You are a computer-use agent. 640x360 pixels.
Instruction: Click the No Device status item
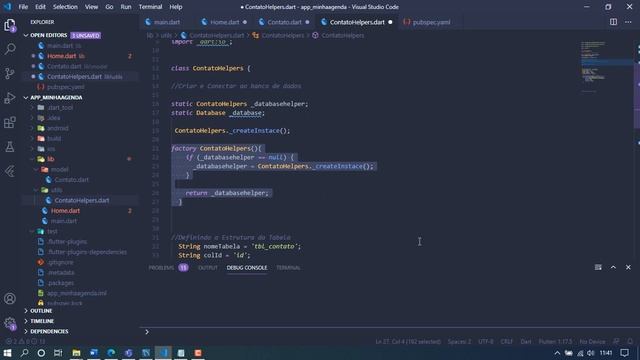pyautogui.click(x=592, y=341)
